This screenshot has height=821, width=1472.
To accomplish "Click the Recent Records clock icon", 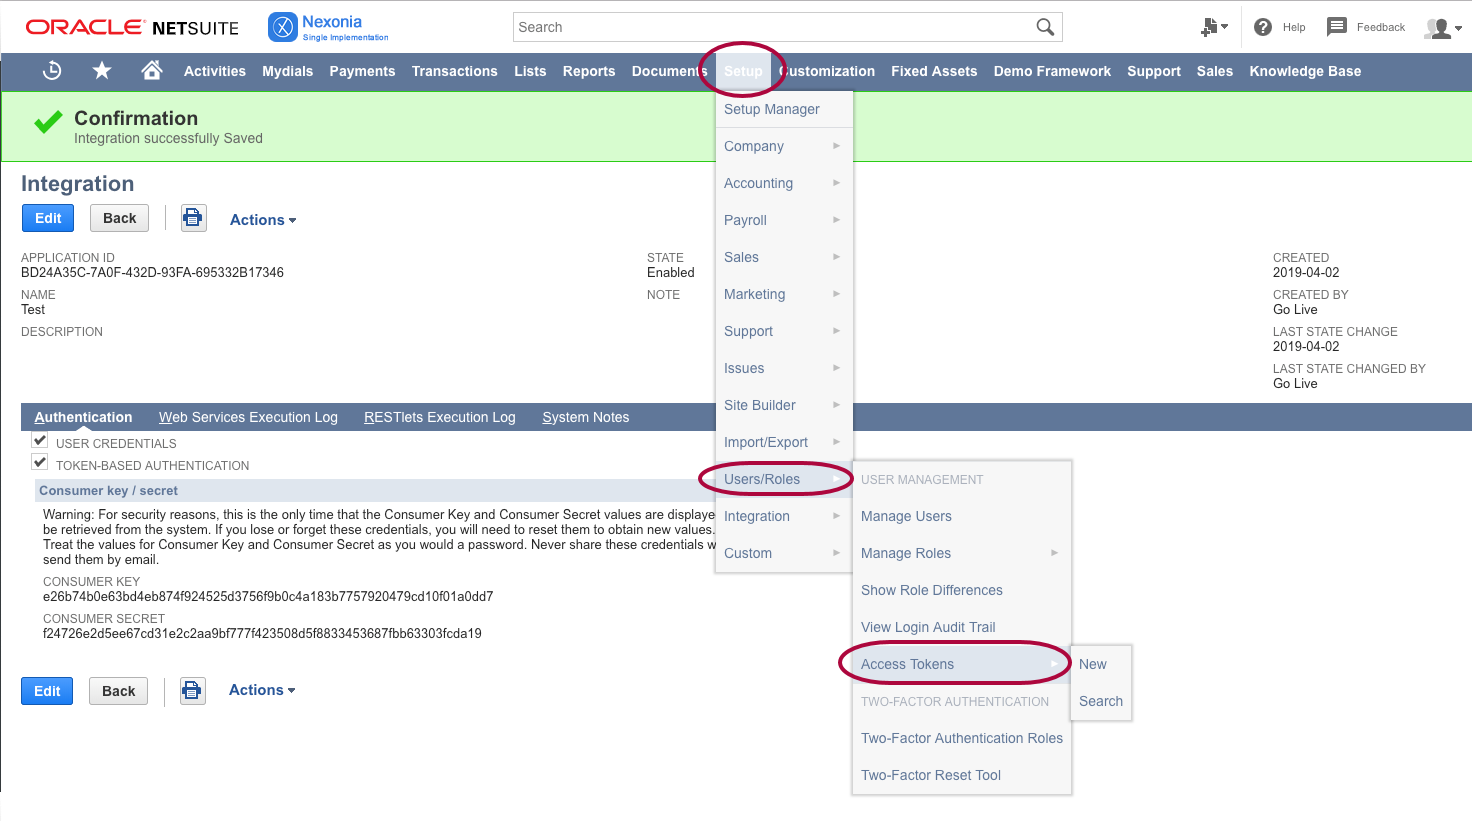I will point(53,71).
